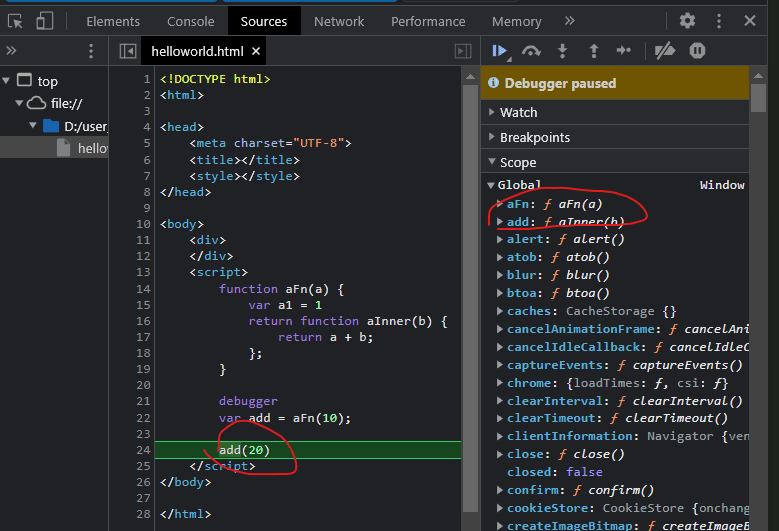Collapse the Scope section
Image resolution: width=779 pixels, height=531 pixels.
tap(518, 162)
